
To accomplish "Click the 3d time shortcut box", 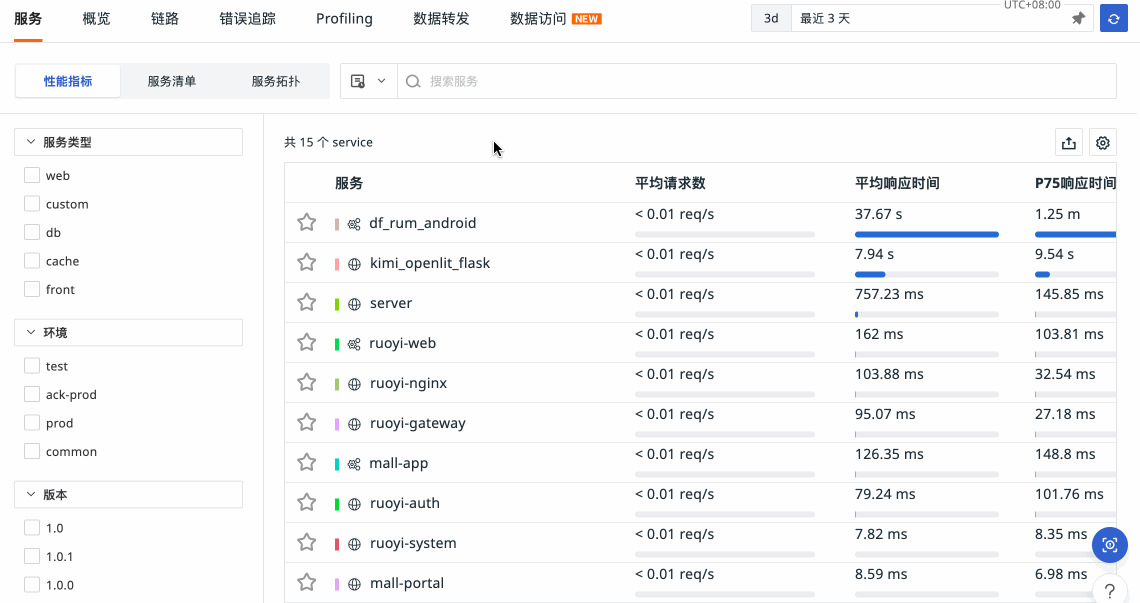I will 771,19.
